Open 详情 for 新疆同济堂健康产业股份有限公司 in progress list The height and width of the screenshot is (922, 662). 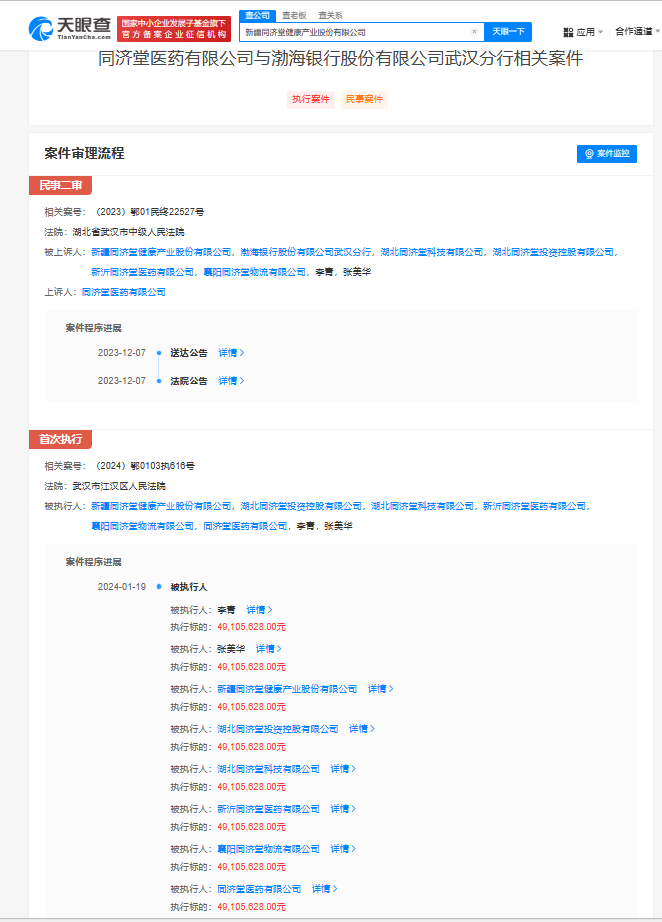[380, 689]
